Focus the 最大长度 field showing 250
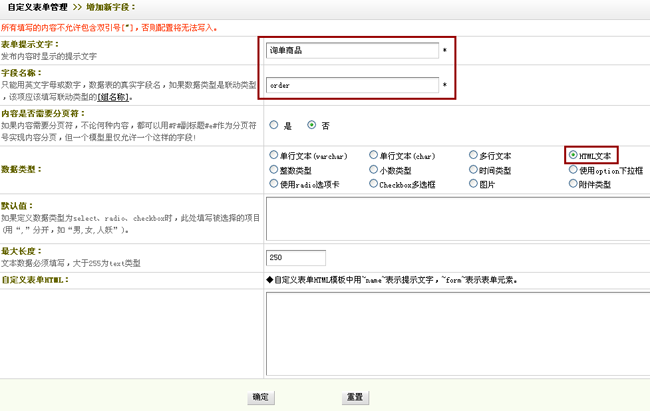This screenshot has height=411, width=650. tap(296, 258)
